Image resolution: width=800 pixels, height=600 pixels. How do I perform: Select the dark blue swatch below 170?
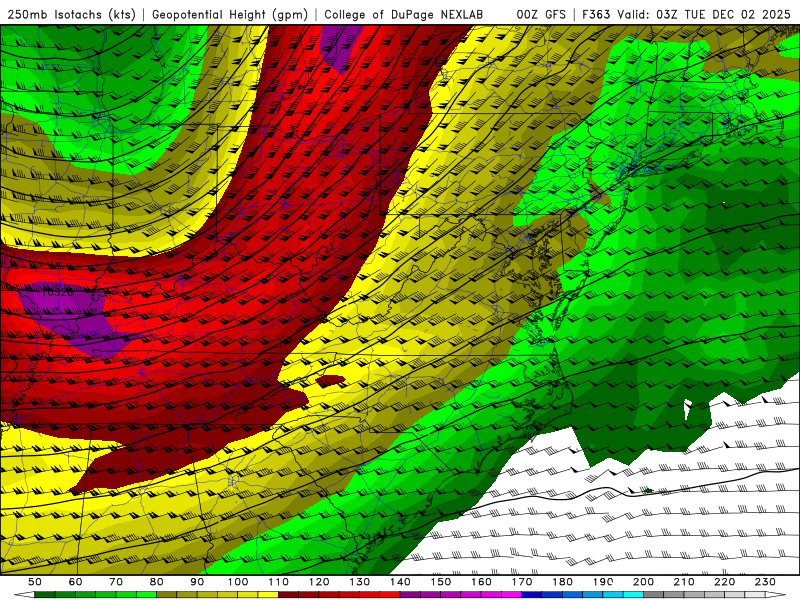532,595
